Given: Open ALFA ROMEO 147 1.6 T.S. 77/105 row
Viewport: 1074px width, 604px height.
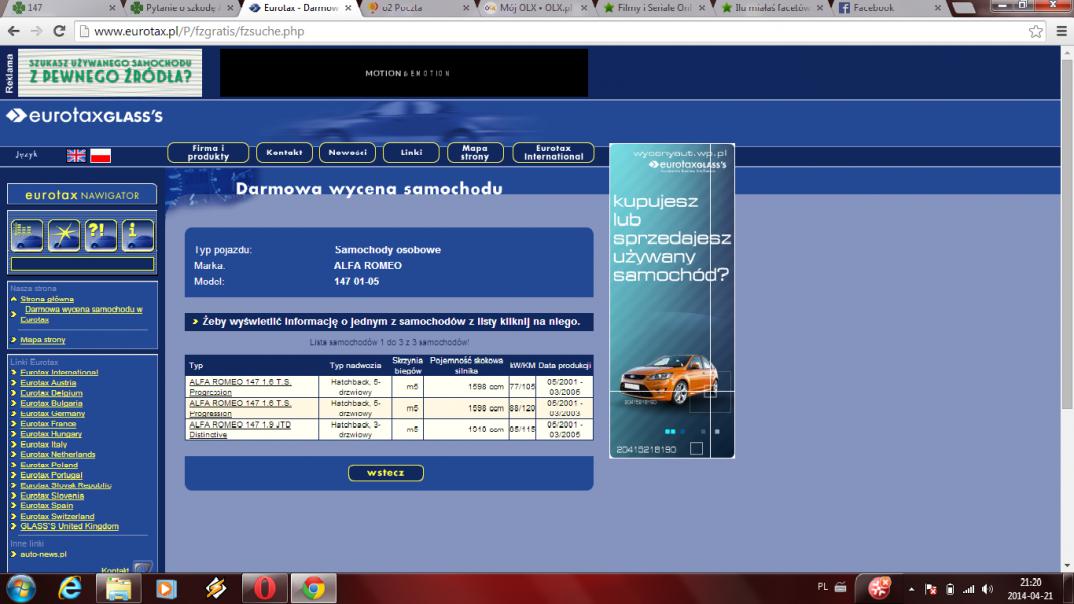Looking at the screenshot, I should 240,387.
